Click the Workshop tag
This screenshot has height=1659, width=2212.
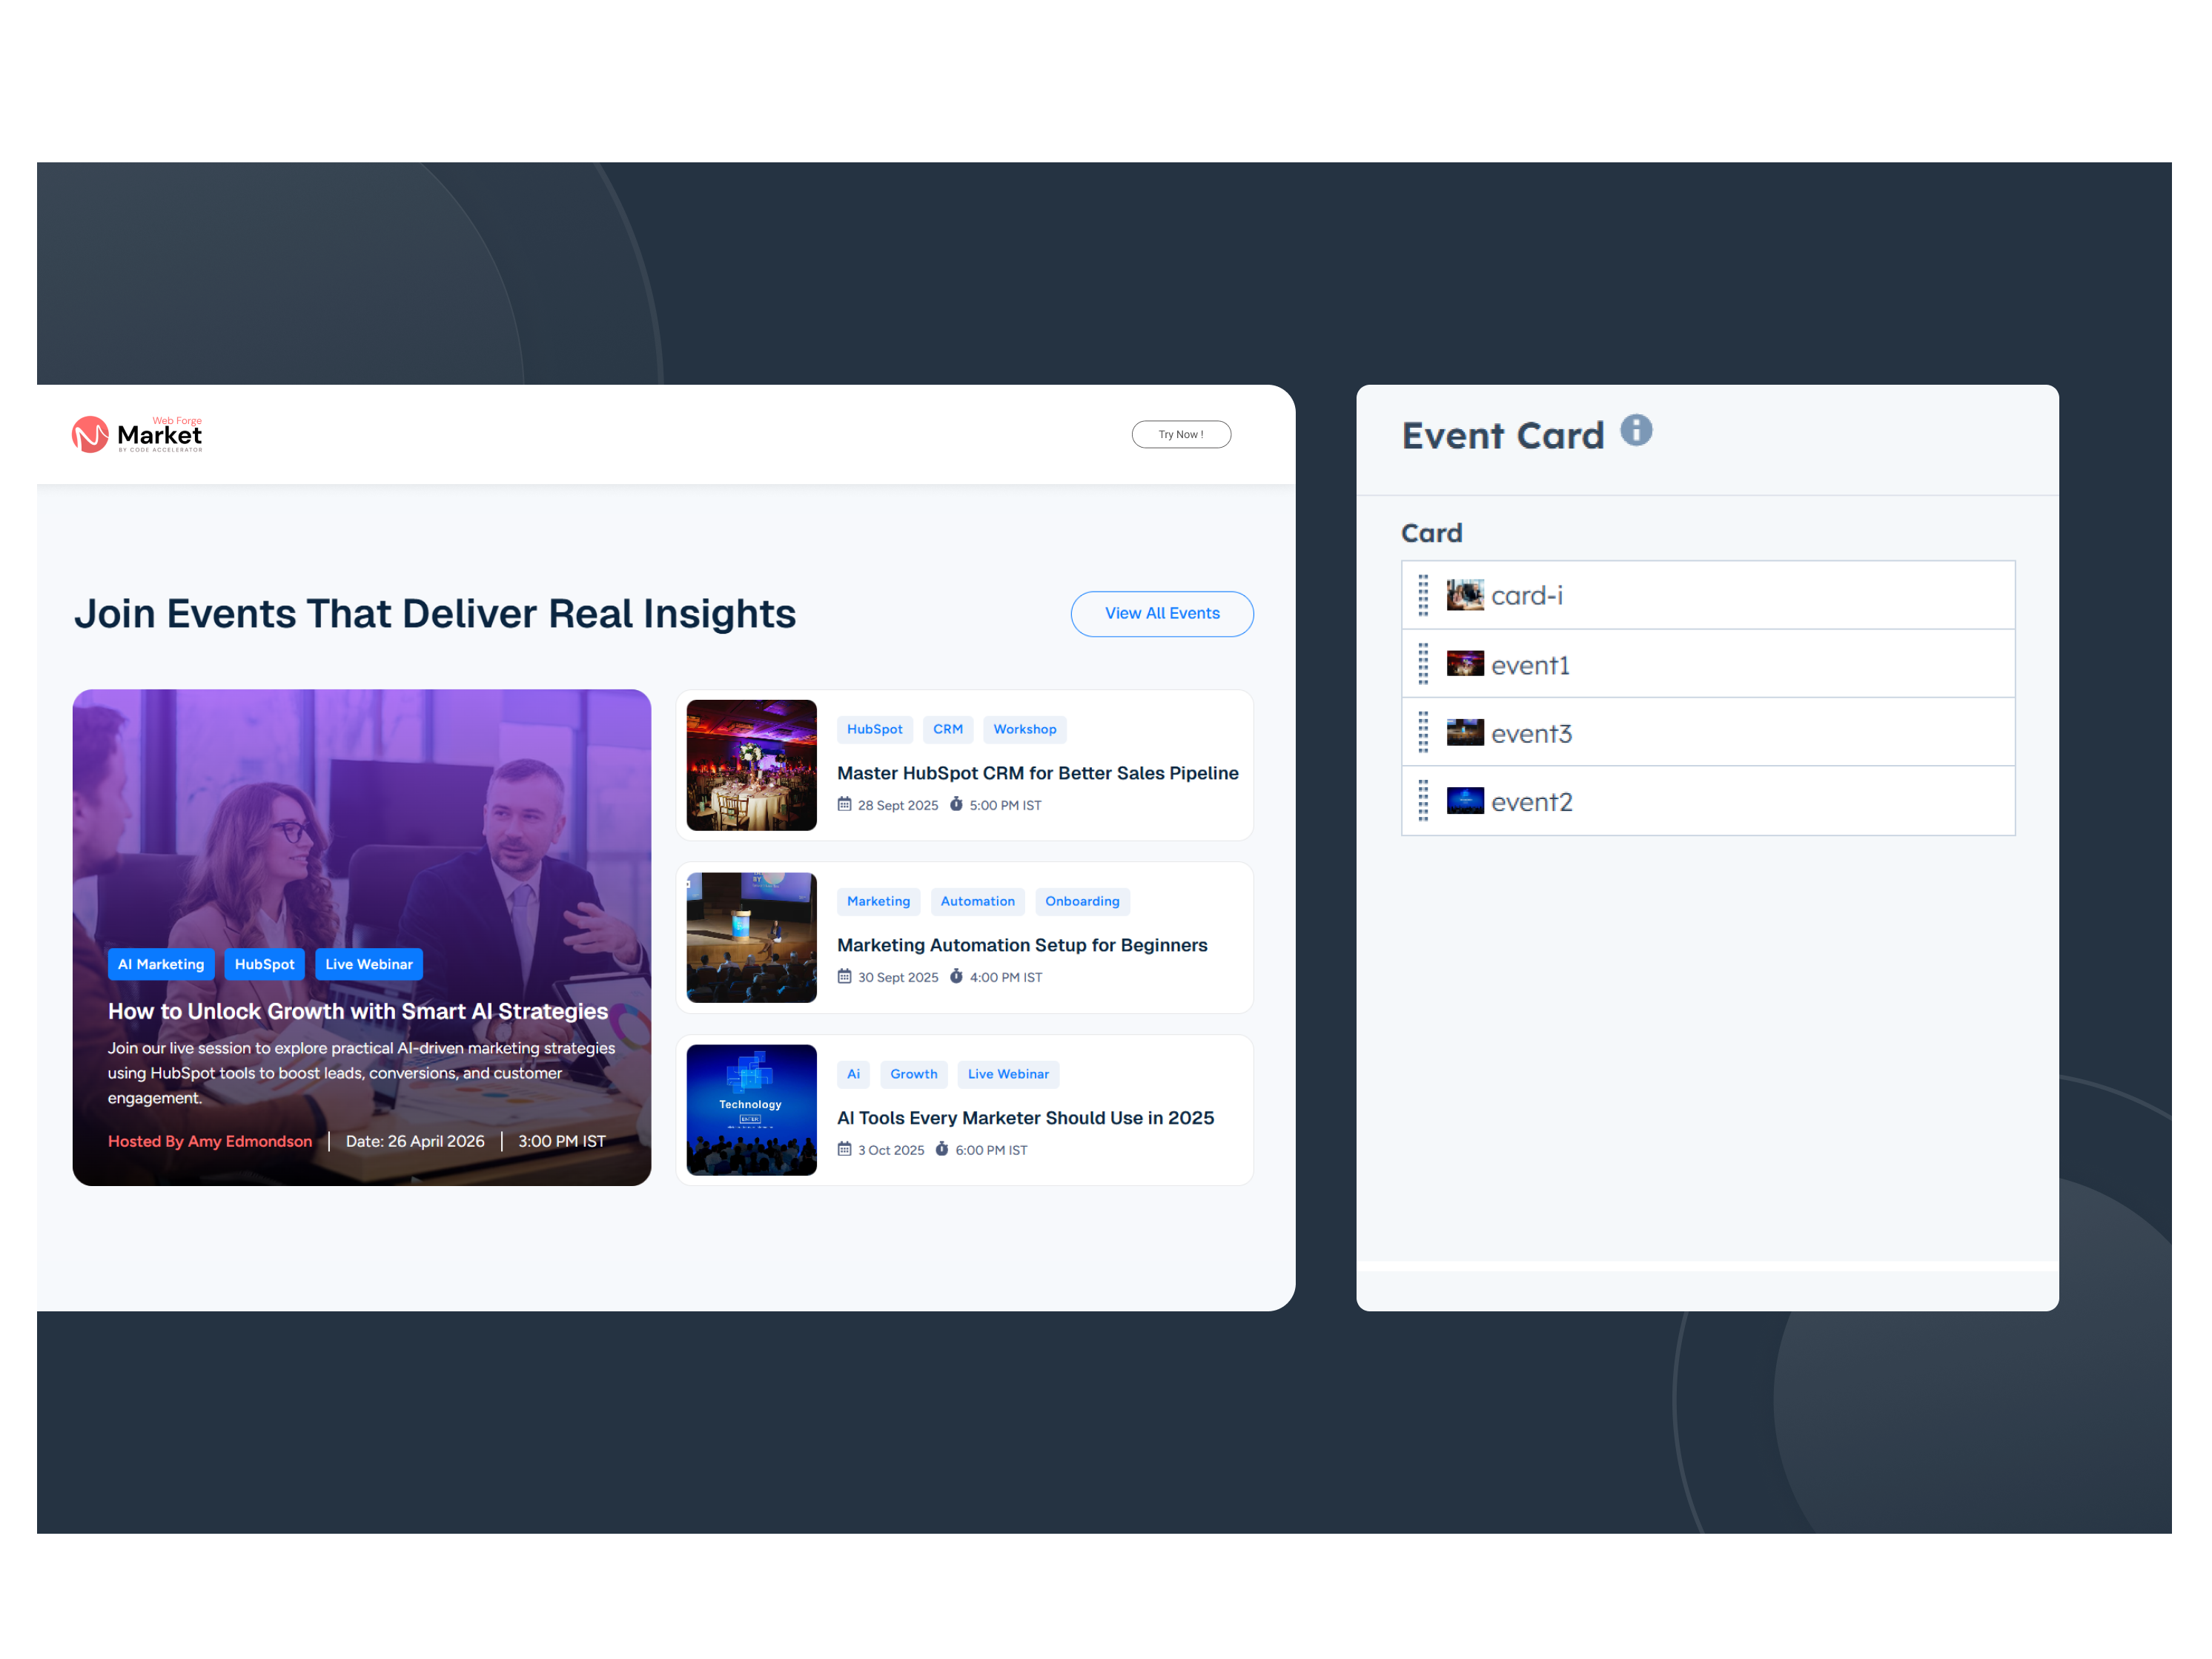coord(1025,729)
